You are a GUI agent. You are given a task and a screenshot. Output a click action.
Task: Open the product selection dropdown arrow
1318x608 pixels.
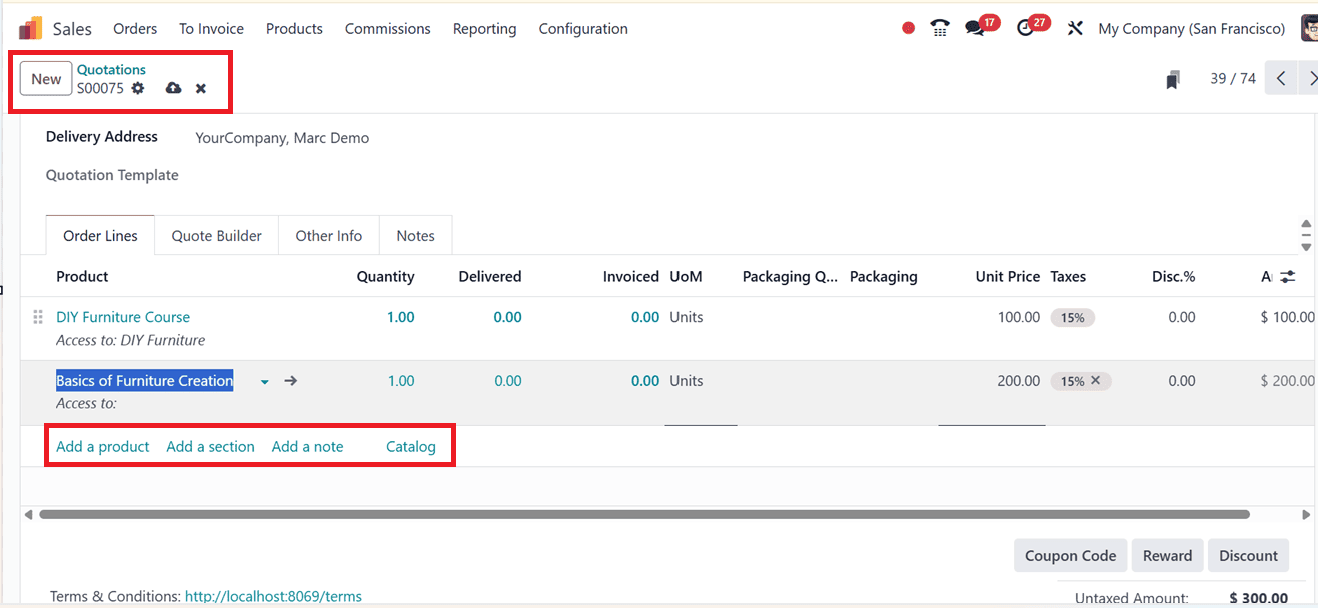point(263,381)
